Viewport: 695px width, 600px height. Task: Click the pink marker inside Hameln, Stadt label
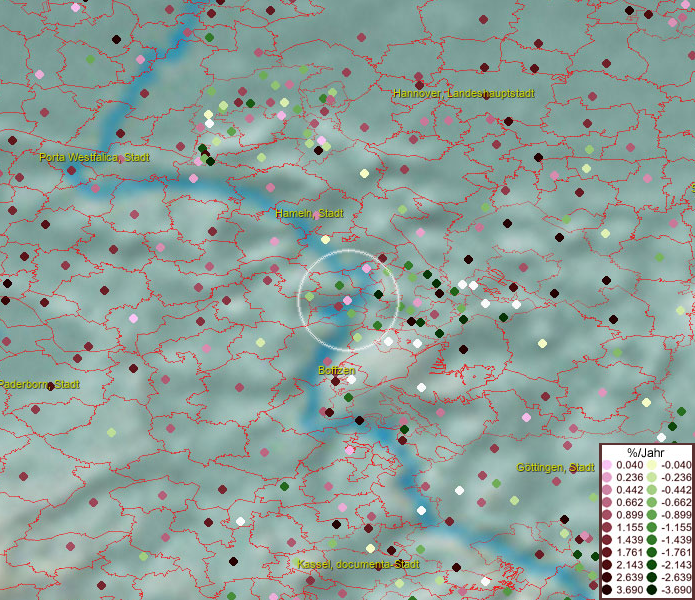[x=316, y=216]
